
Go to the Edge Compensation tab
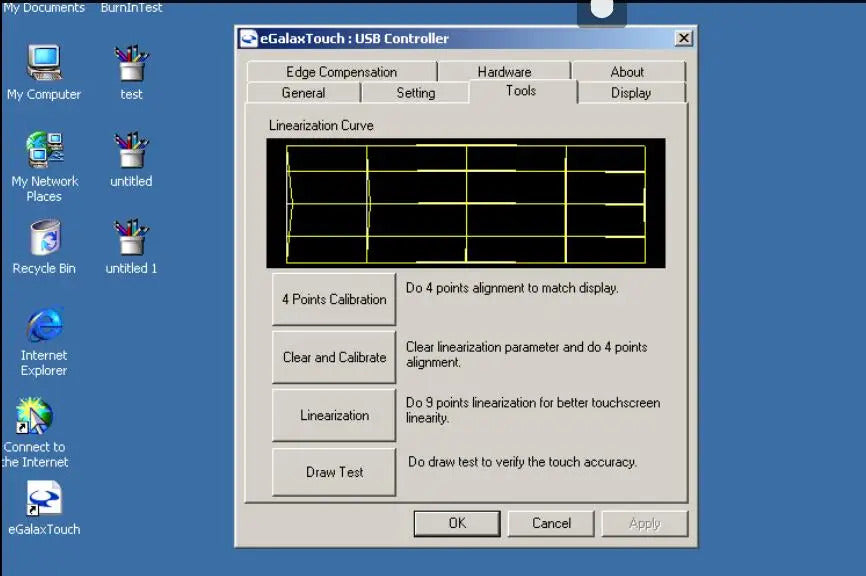pyautogui.click(x=341, y=72)
